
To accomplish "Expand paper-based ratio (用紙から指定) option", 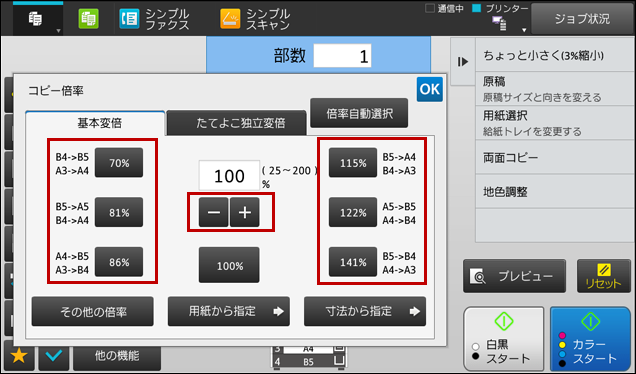I will (229, 312).
